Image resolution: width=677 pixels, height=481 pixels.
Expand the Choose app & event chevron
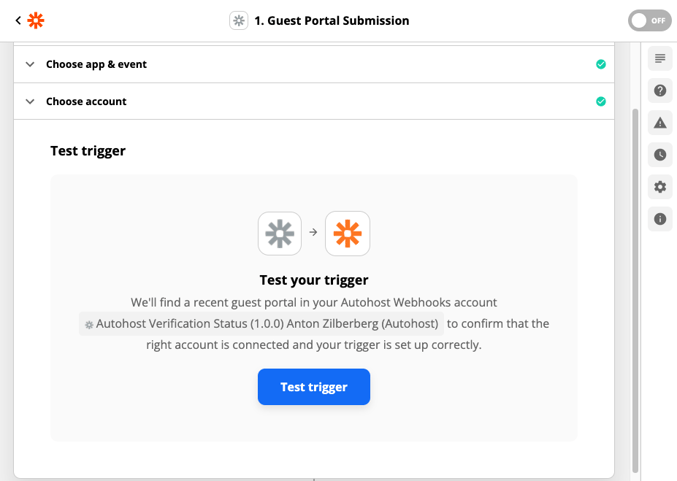[x=30, y=64]
